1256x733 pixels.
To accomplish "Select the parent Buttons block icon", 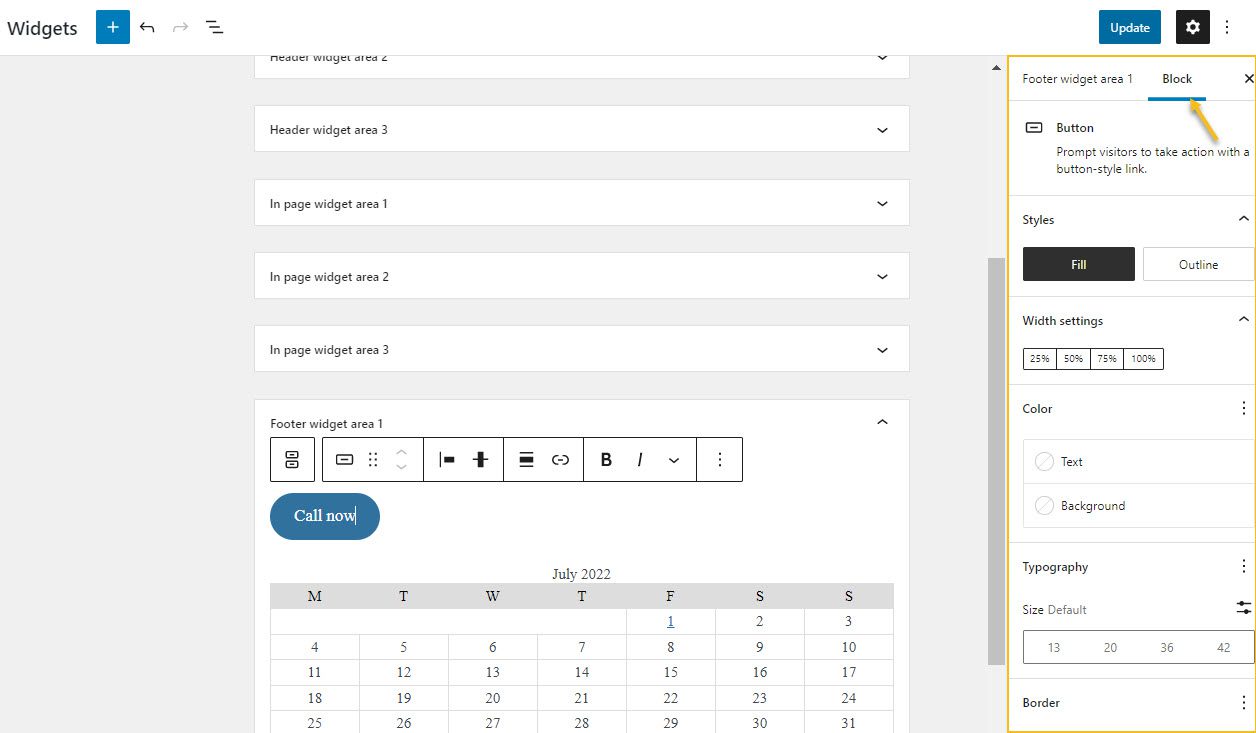I will [292, 459].
